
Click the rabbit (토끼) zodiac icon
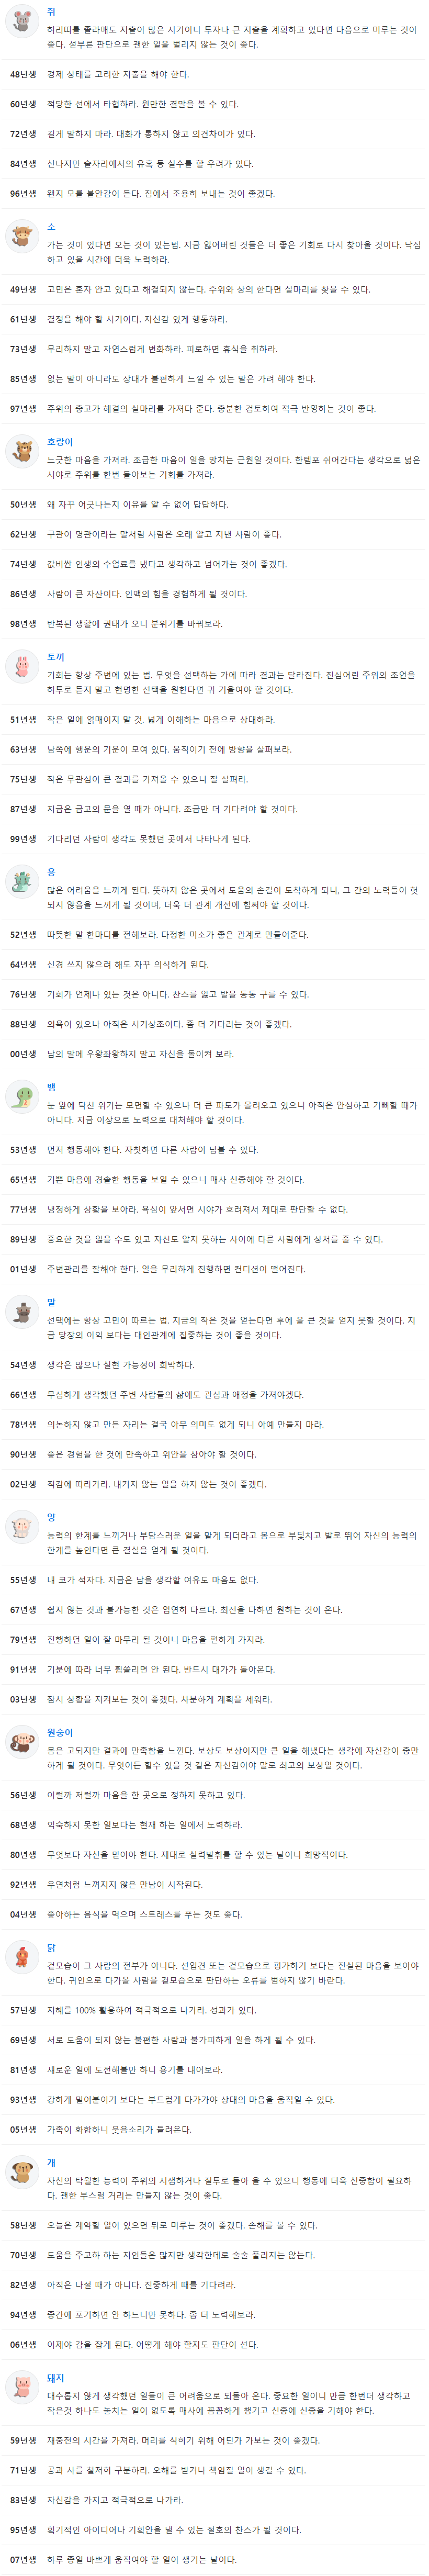tap(22, 666)
